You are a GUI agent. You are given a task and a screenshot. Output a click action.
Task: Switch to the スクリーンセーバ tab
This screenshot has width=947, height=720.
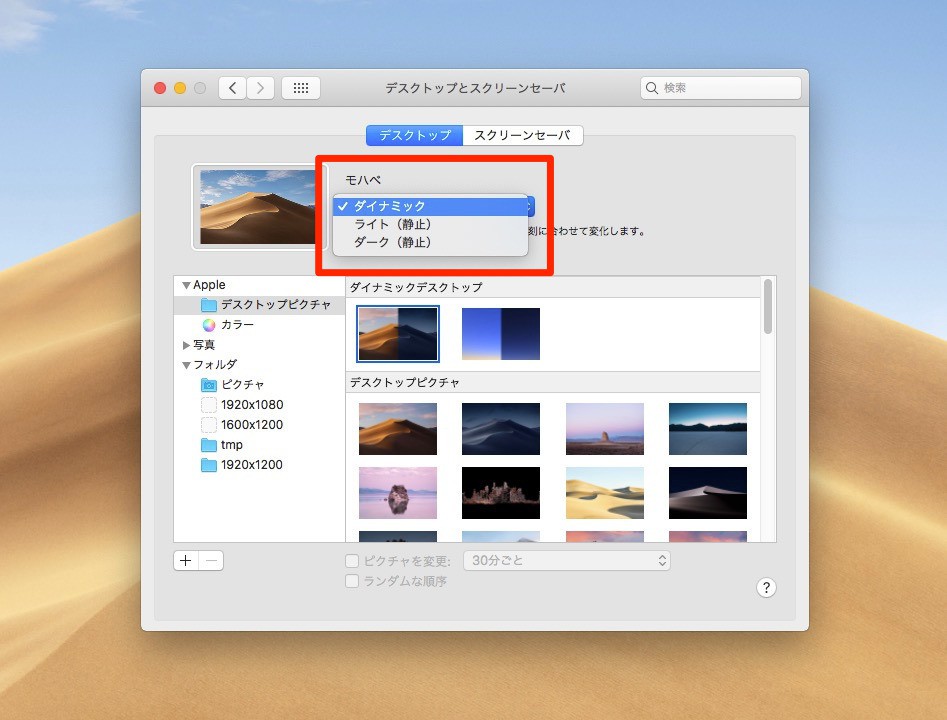[x=522, y=135]
